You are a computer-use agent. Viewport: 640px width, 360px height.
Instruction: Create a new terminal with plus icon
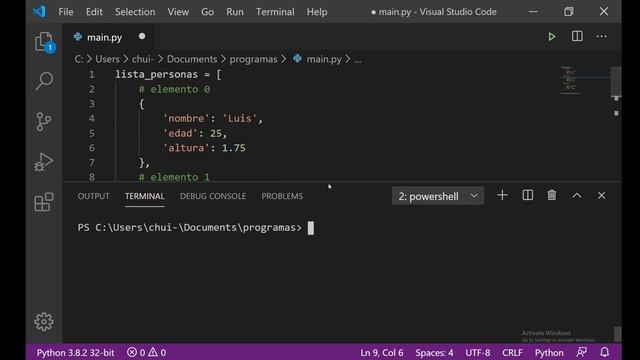[x=502, y=196]
